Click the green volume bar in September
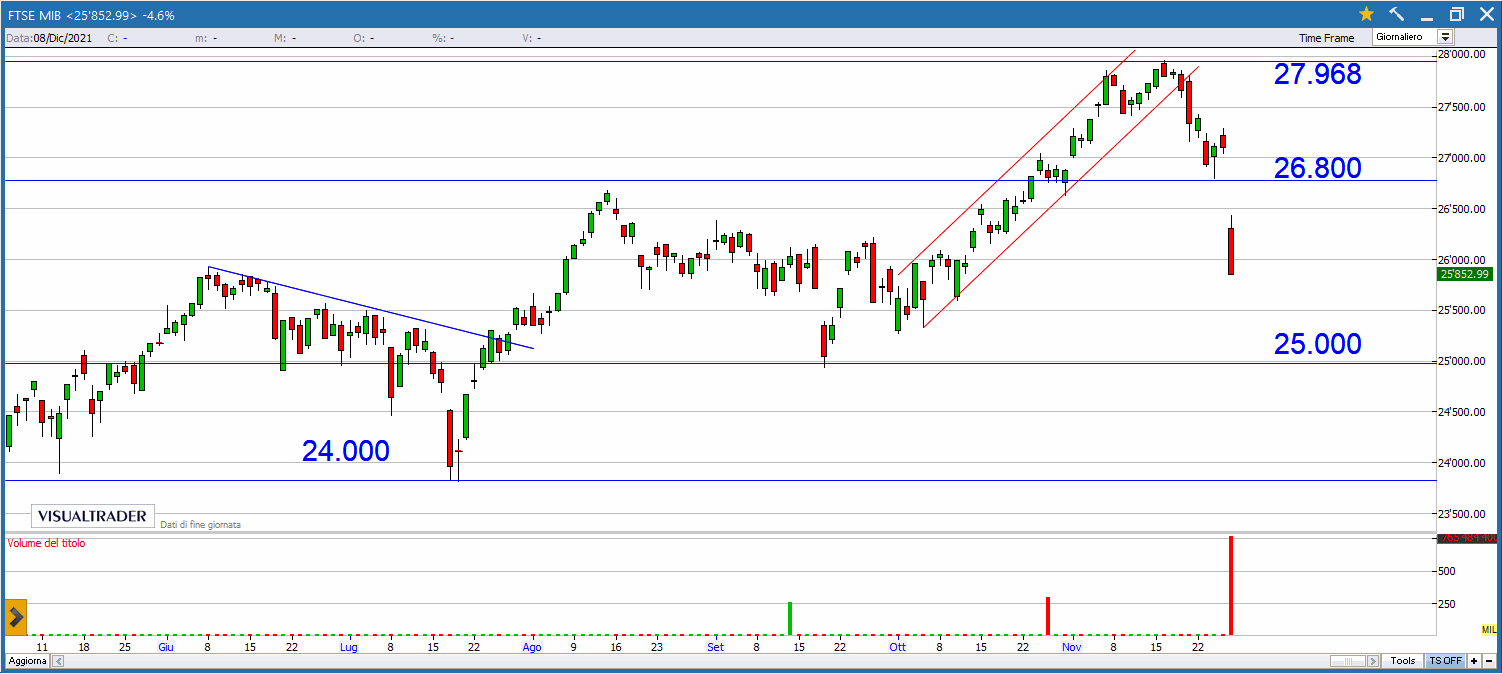Viewport: 1502px width, 674px height. pyautogui.click(x=789, y=618)
